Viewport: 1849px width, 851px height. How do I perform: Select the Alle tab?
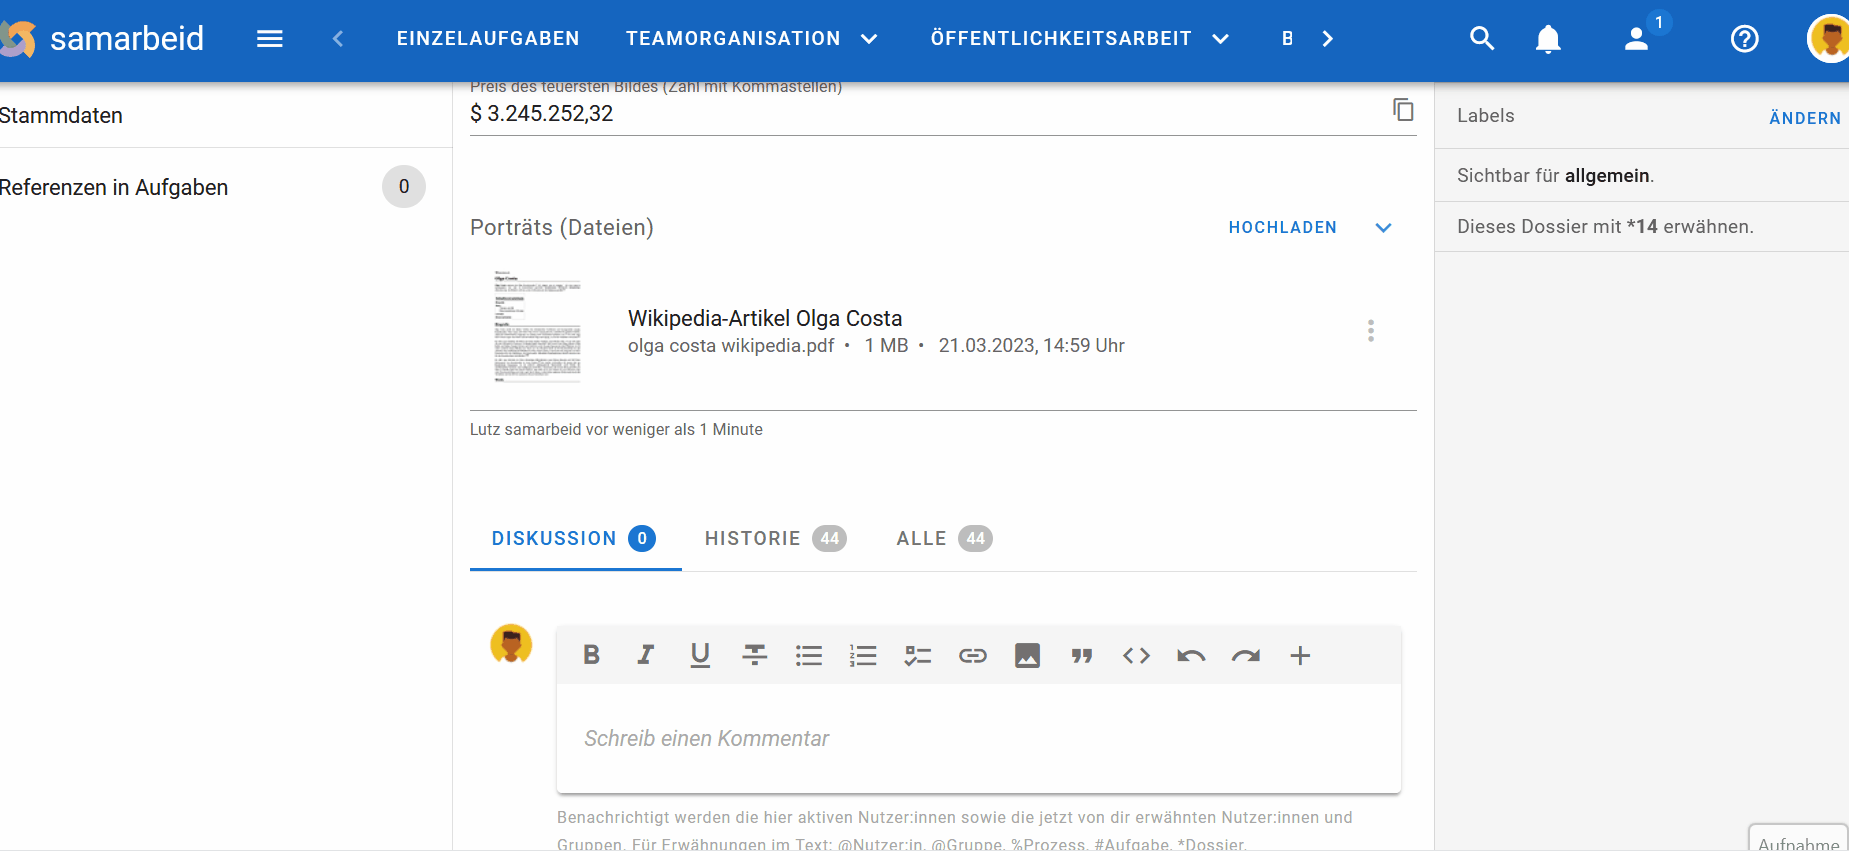tap(943, 539)
